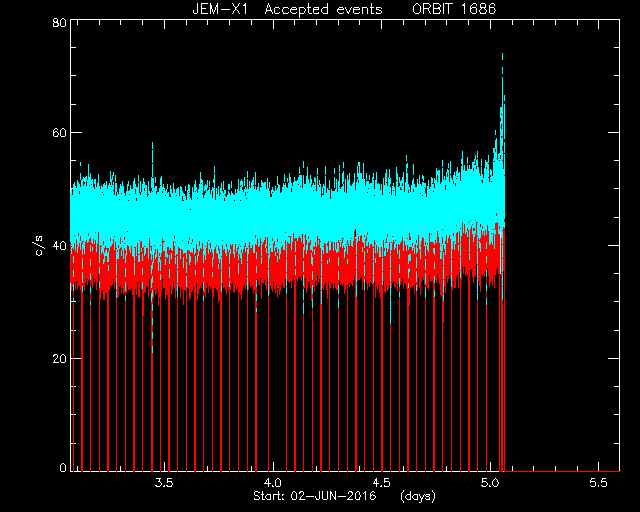Click the 'Start: 02-JUN-2016' axis caption
This screenshot has height=512, width=640.
click(x=315, y=496)
